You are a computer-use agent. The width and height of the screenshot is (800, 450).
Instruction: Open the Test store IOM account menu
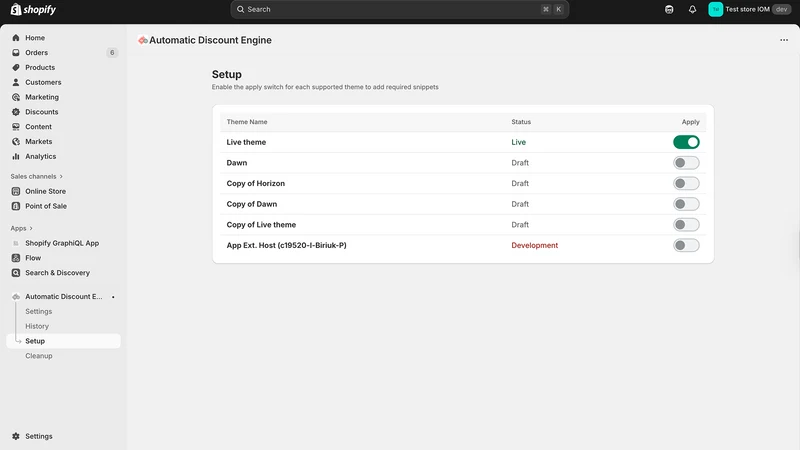(749, 9)
